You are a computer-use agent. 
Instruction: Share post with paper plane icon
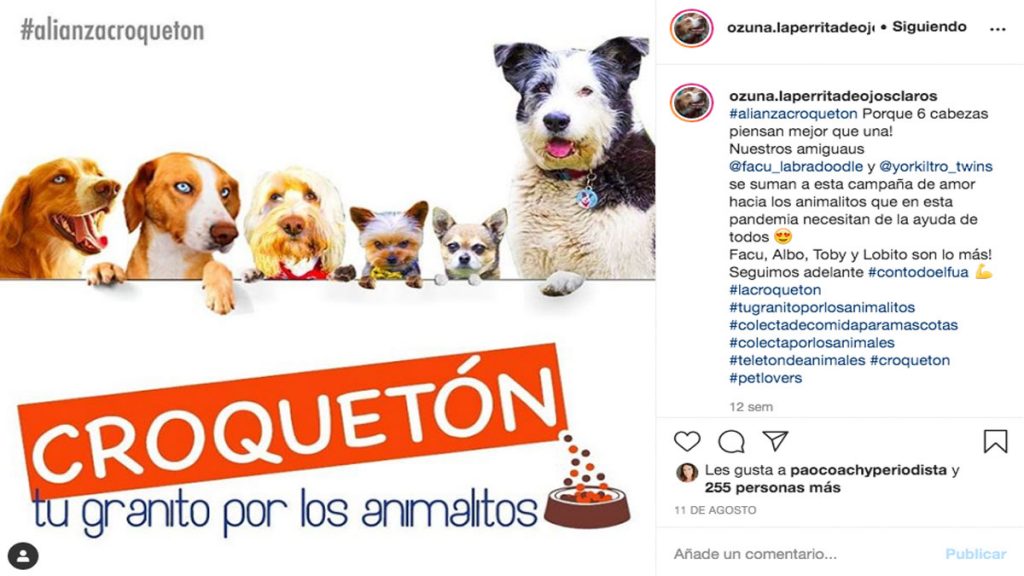pos(775,441)
